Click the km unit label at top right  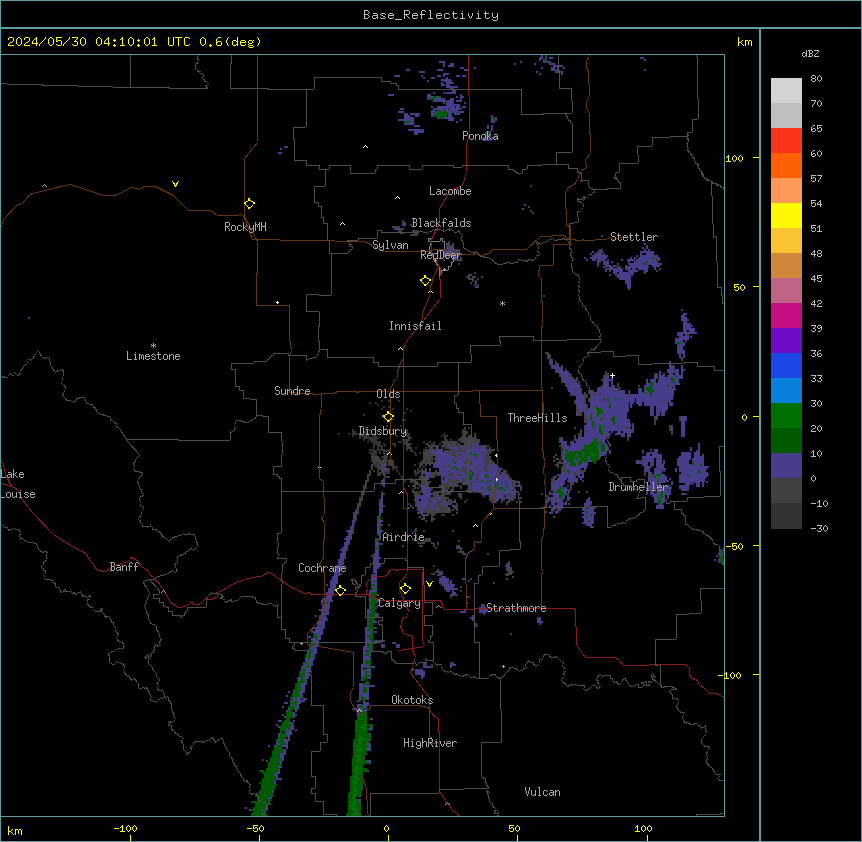(744, 42)
